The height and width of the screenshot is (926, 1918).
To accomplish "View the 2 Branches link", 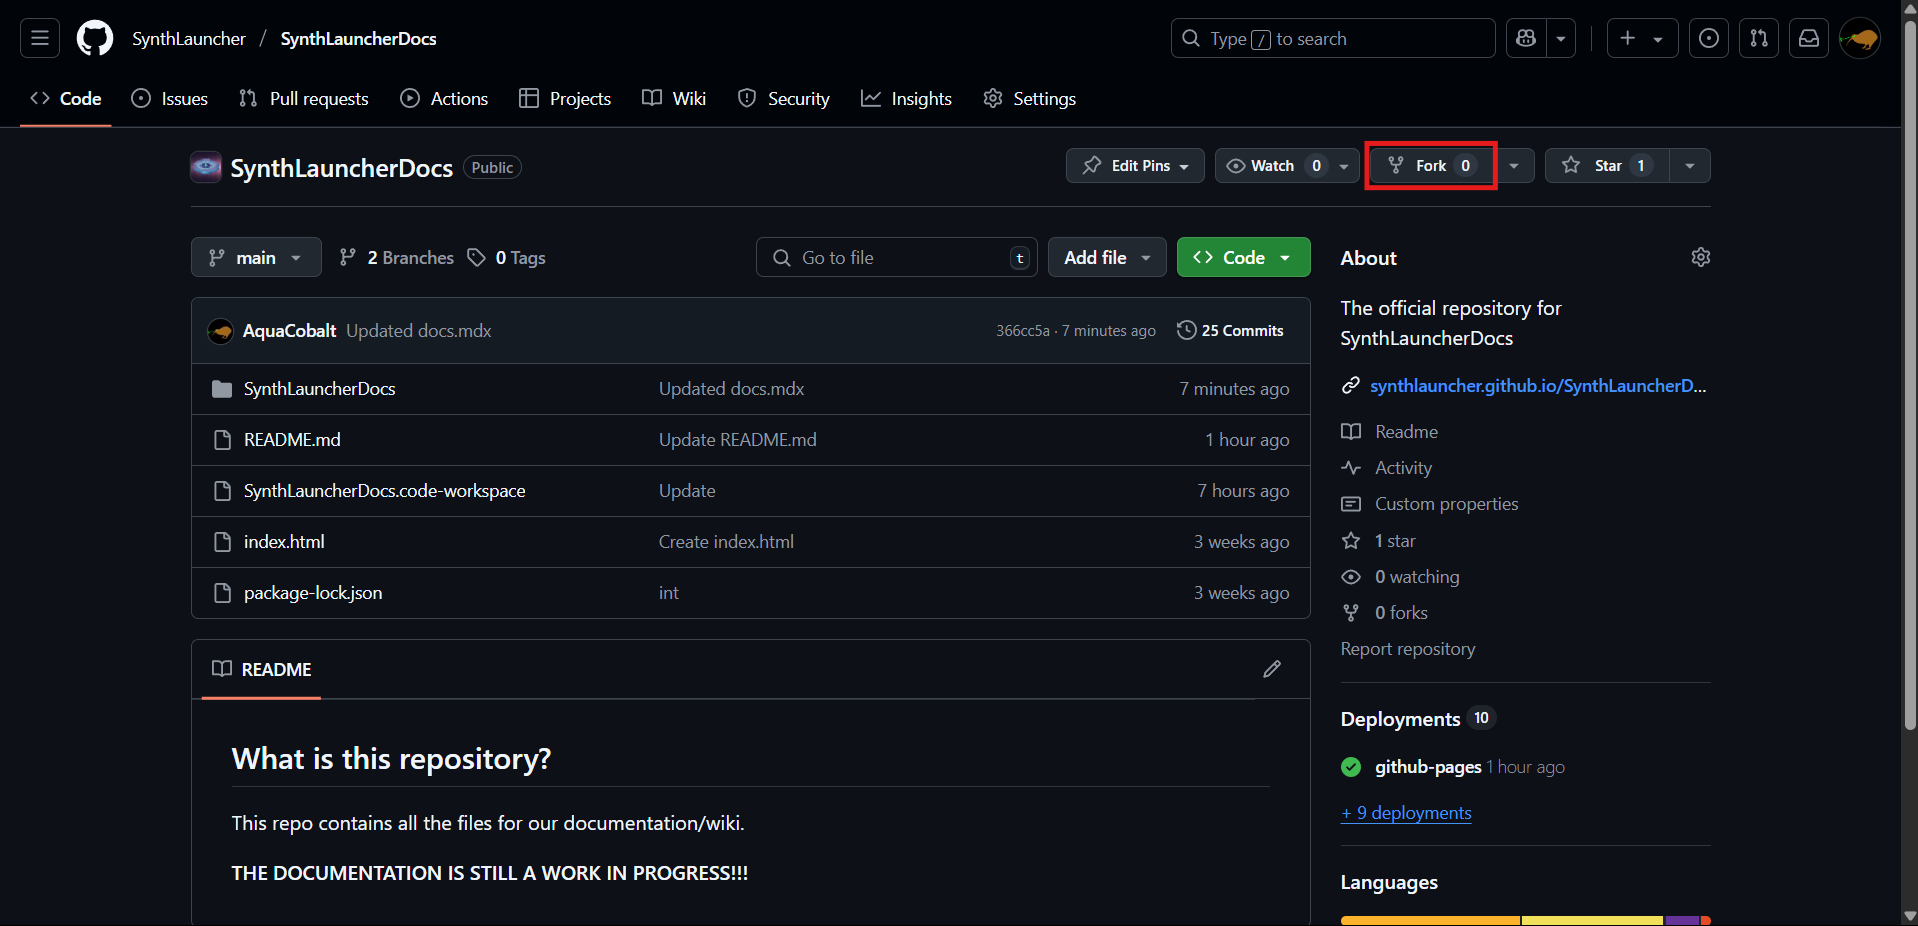I will point(396,257).
